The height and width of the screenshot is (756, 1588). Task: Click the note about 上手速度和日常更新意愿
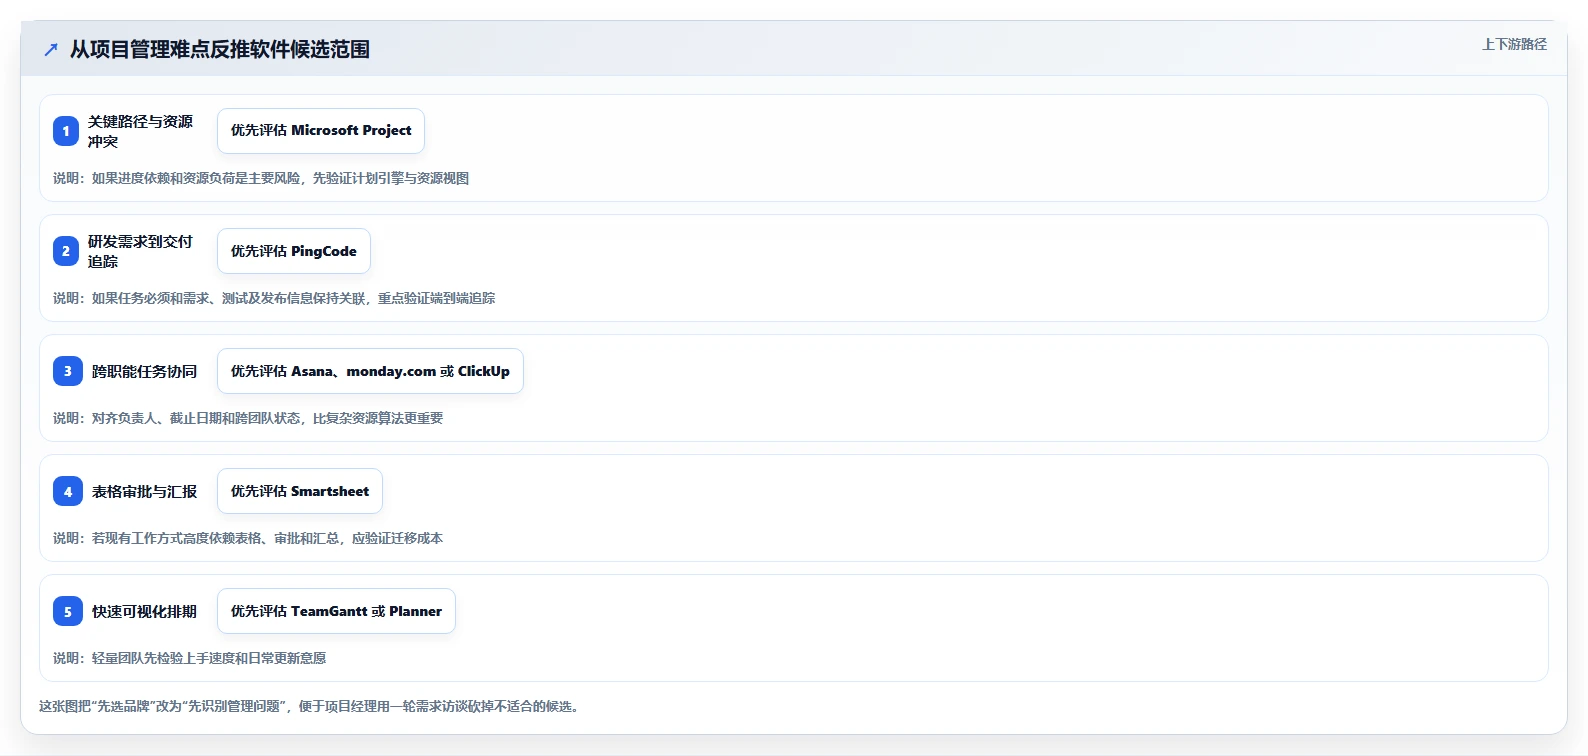tap(190, 658)
